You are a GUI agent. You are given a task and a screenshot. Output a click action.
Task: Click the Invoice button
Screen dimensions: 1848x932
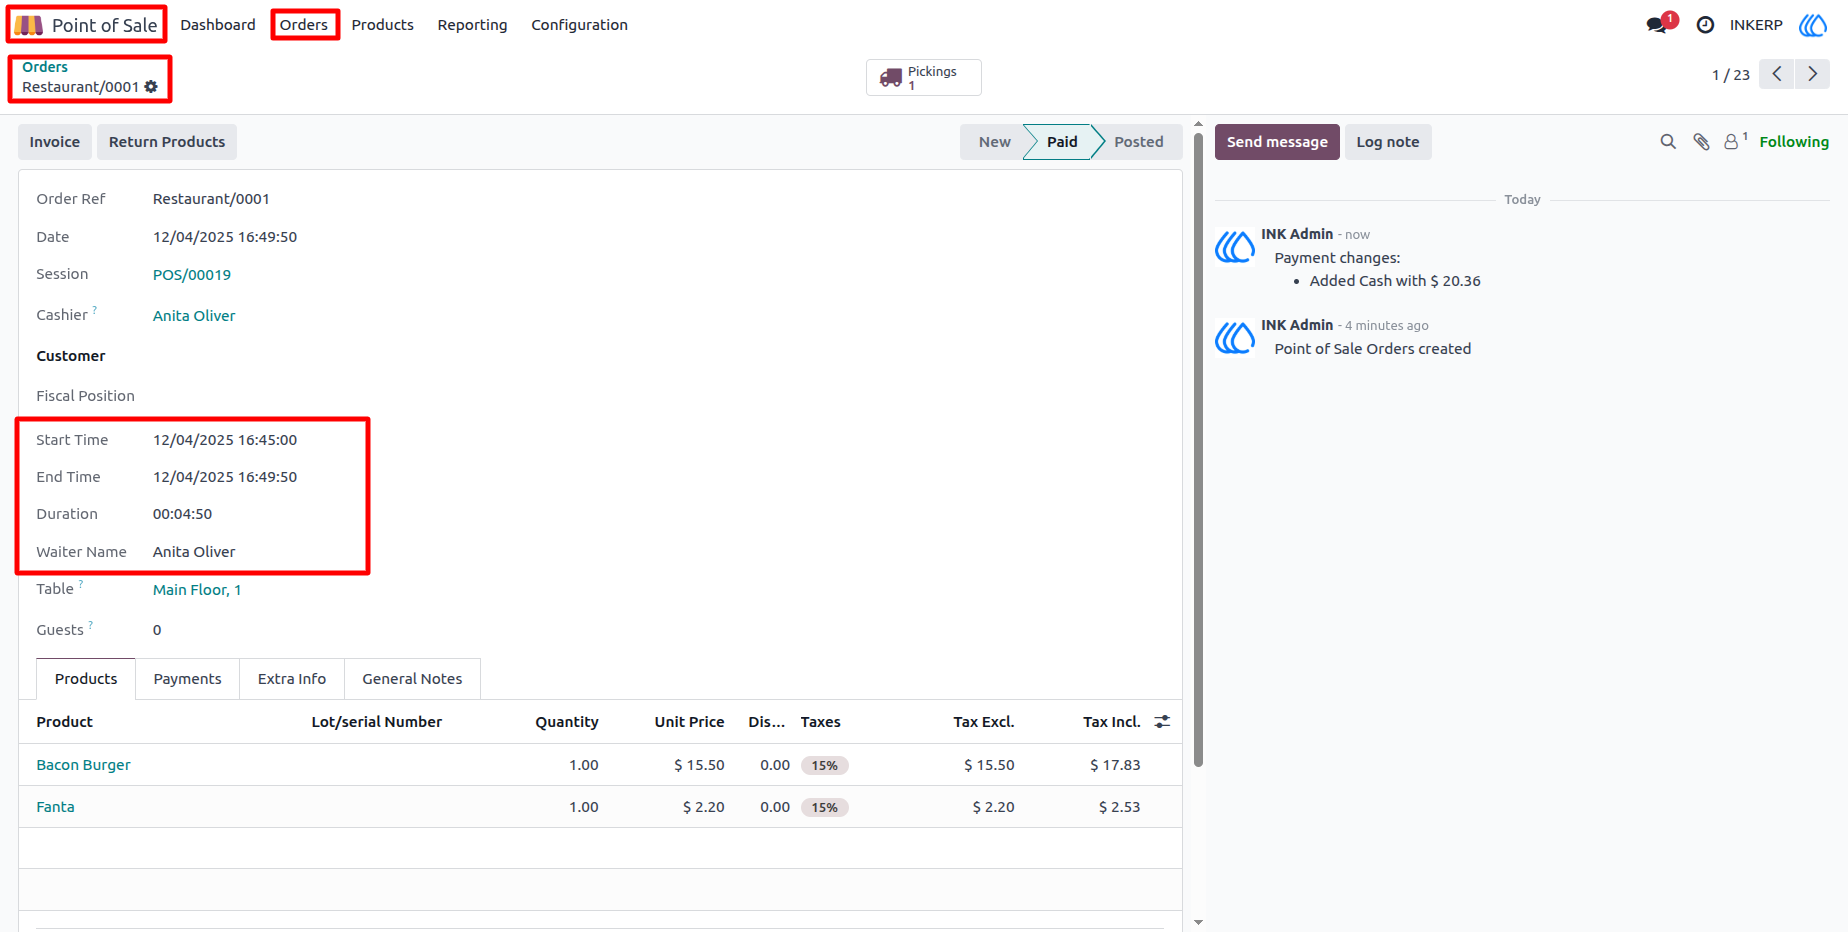click(55, 142)
